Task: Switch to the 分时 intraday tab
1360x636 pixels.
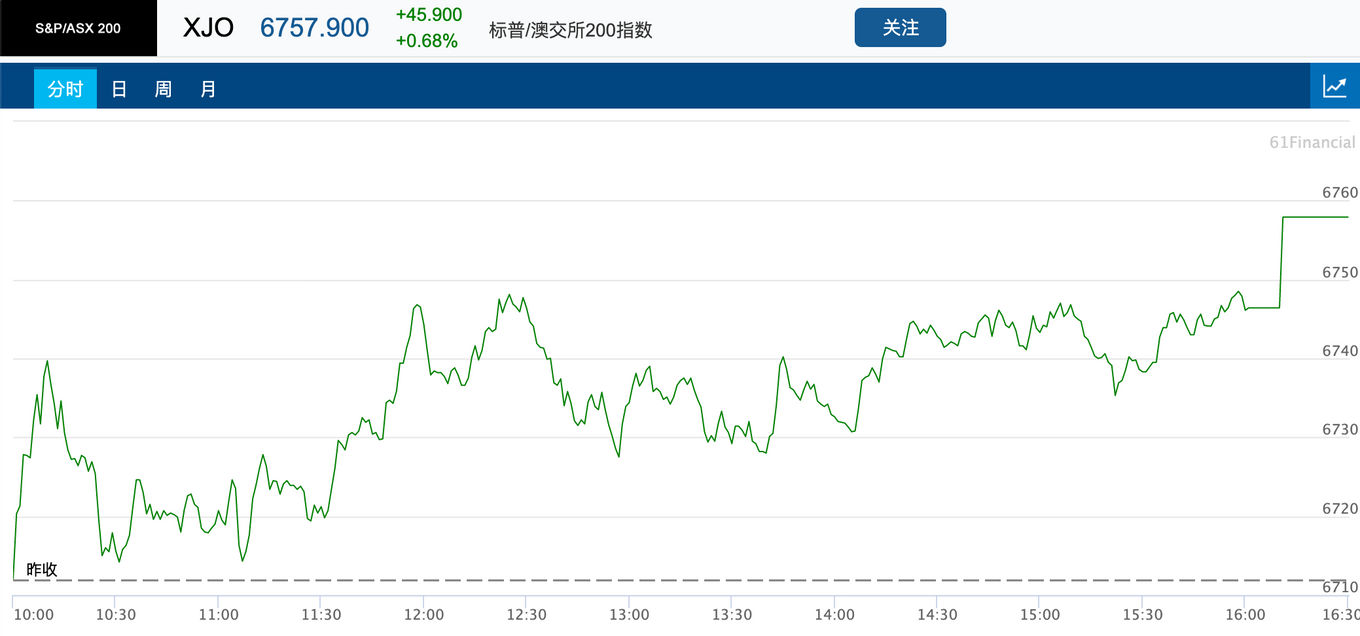Action: coord(65,89)
